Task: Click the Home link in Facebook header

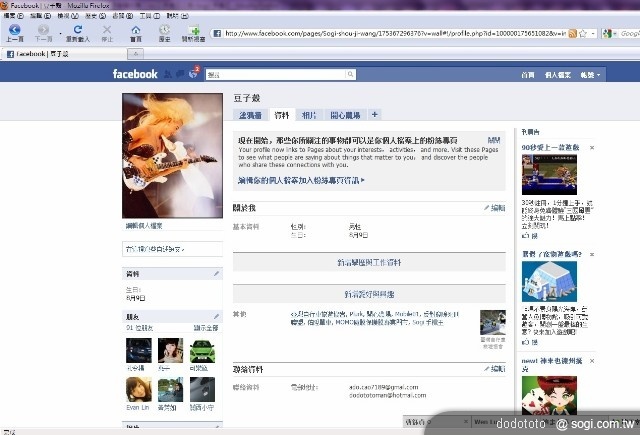Action: click(528, 75)
